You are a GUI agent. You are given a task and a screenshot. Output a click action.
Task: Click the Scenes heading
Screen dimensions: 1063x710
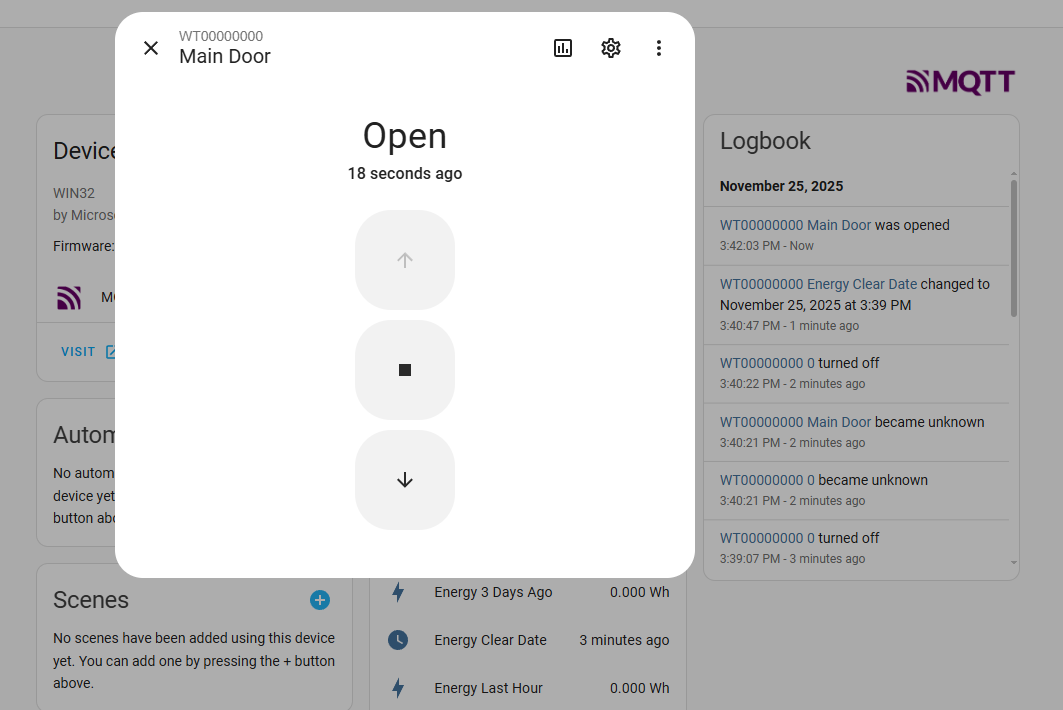tap(91, 600)
